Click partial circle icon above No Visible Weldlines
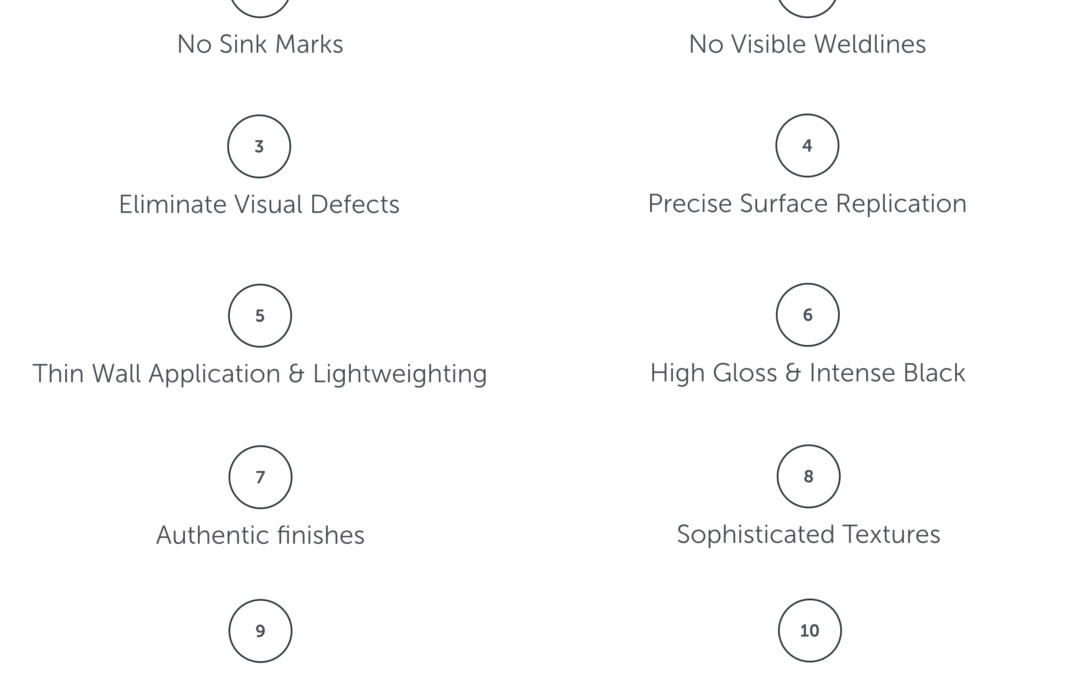This screenshot has height=675, width=1080. tap(807, 7)
